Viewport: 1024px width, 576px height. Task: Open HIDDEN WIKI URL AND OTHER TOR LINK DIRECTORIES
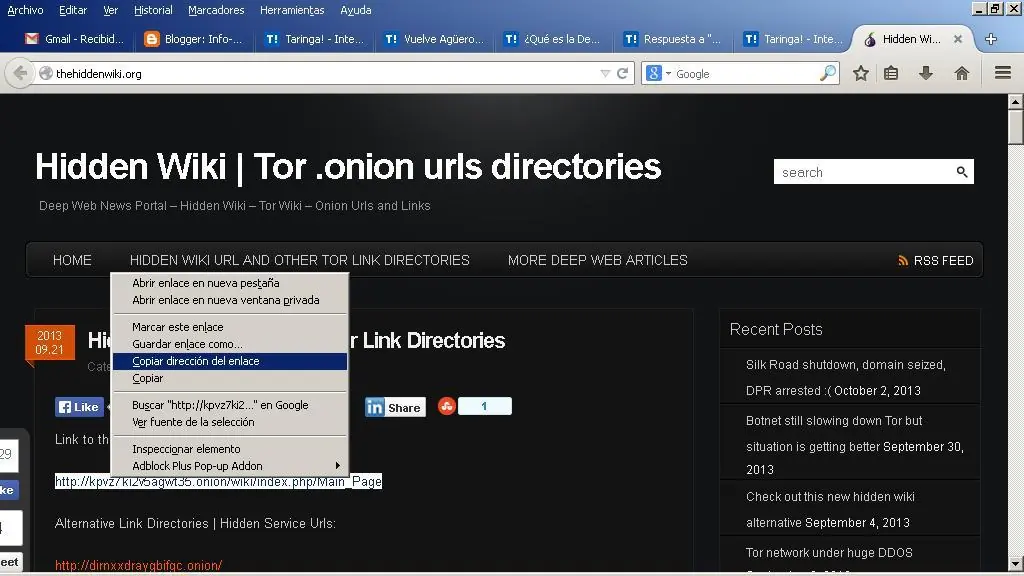pos(299,260)
